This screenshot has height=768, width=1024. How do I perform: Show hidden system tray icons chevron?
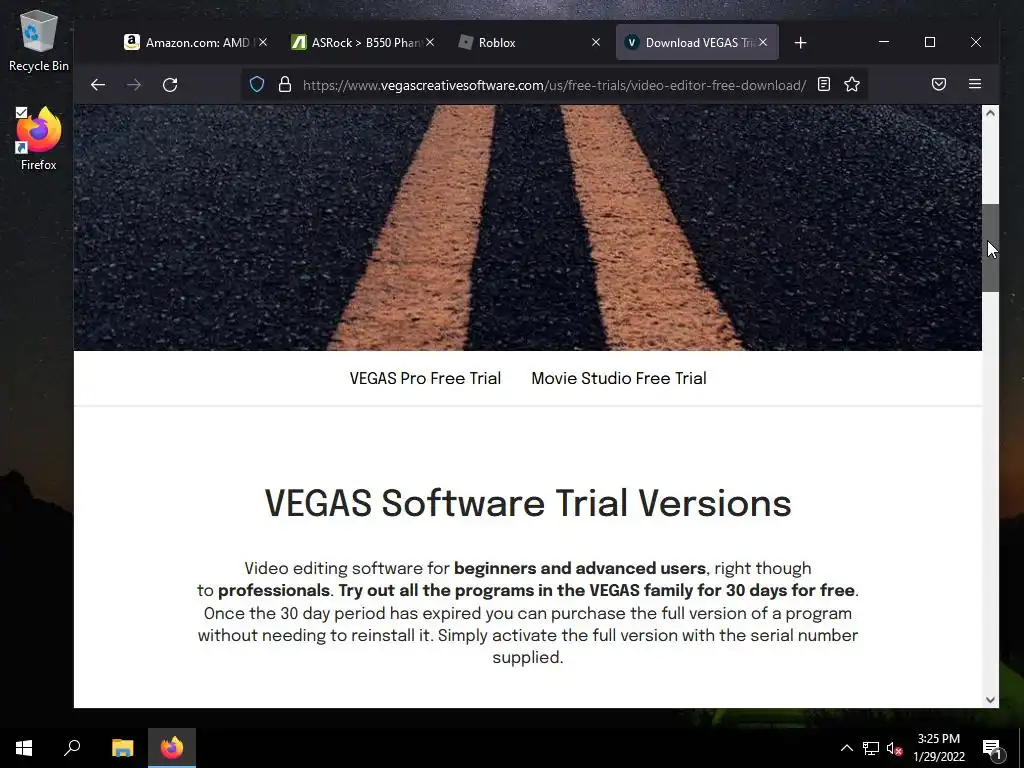click(846, 748)
